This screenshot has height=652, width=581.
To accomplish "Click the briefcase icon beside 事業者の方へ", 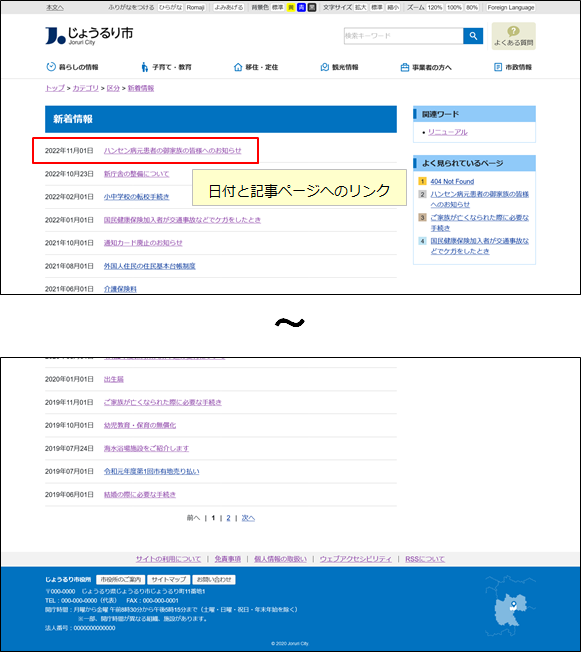I will pyautogui.click(x=405, y=67).
